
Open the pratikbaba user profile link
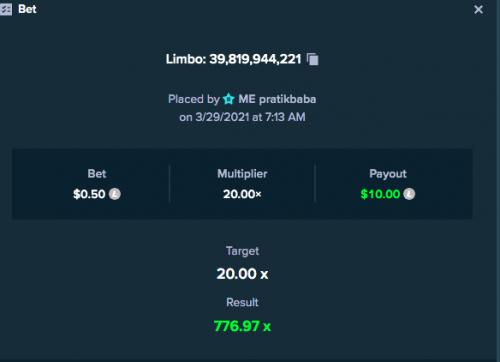click(x=287, y=99)
